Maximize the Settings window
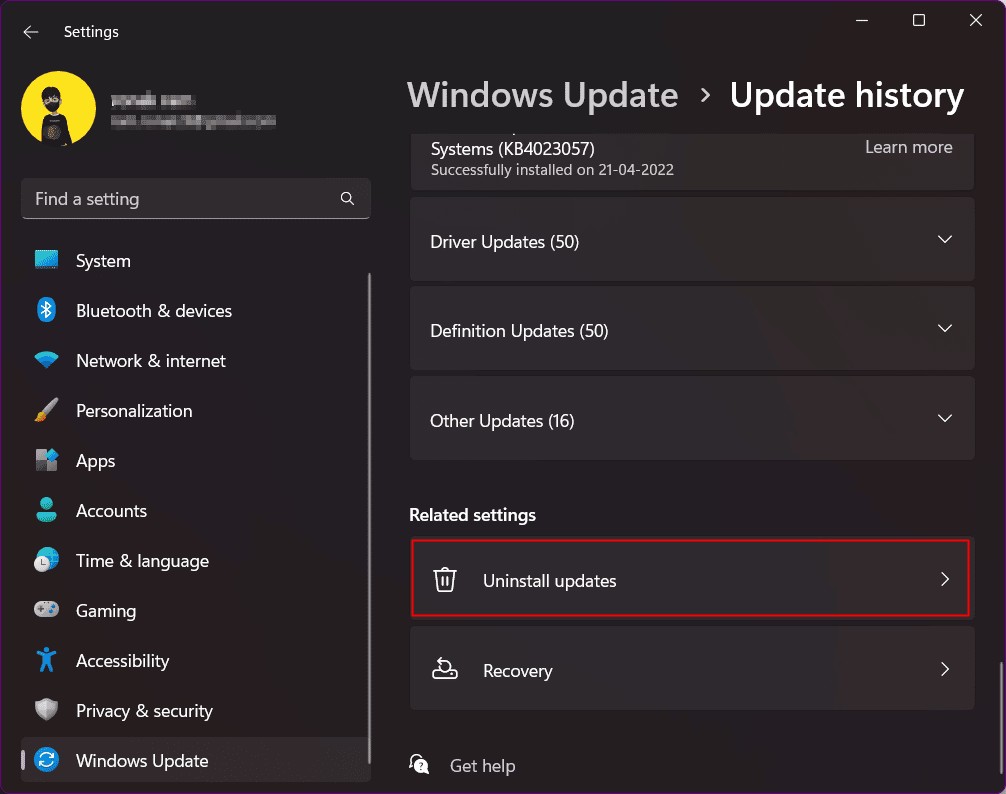Screen dimensions: 1006x794 [x=919, y=21]
